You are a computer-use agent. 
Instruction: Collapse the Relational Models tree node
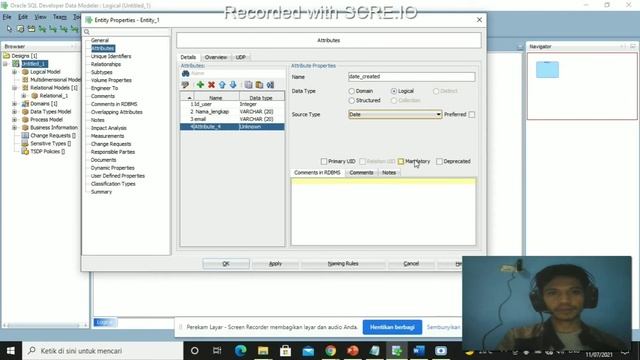click(15, 88)
